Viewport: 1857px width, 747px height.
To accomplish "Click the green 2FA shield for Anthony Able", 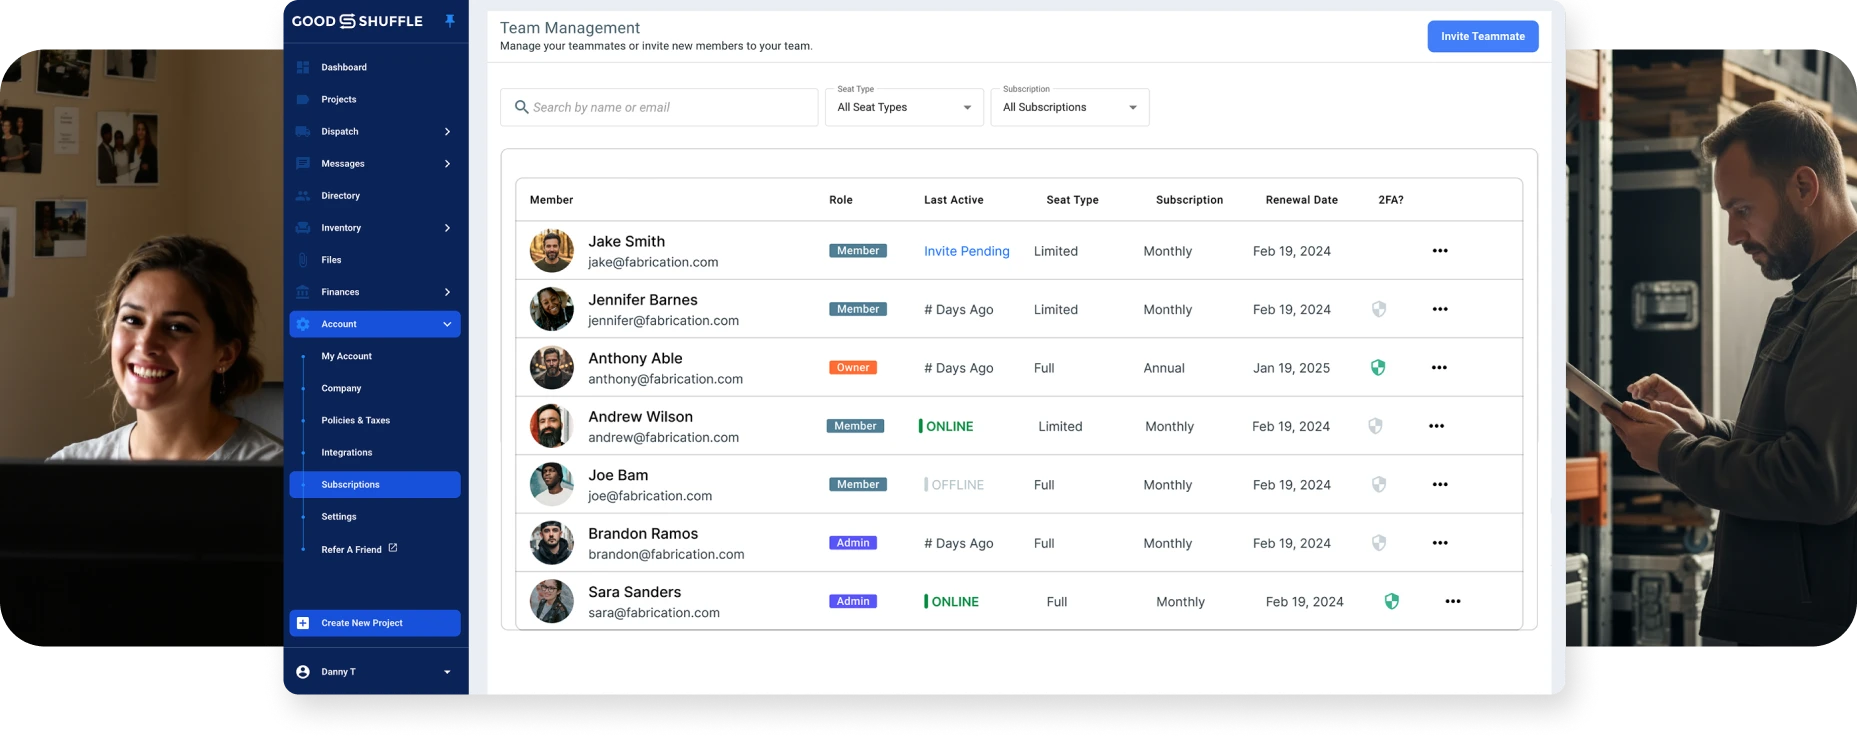I will [1378, 368].
